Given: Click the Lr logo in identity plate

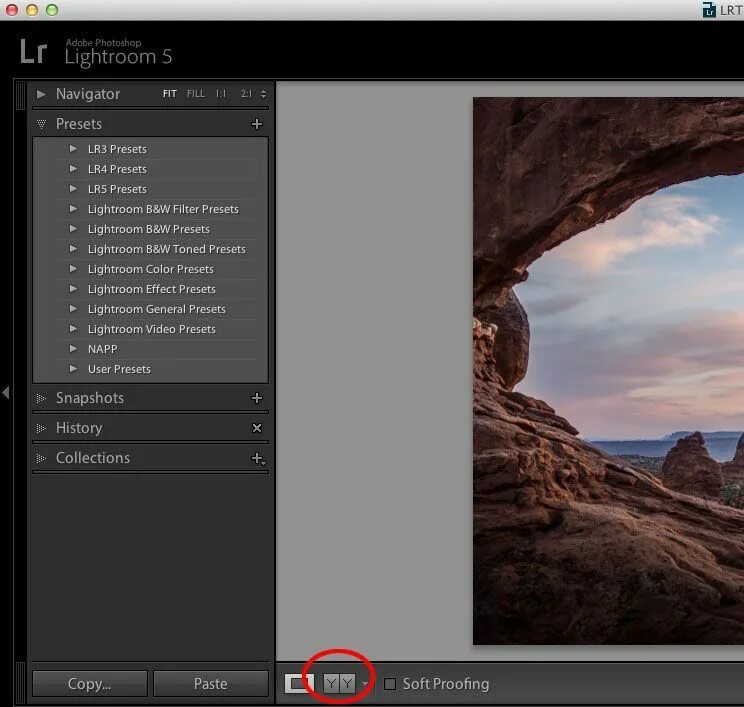Looking at the screenshot, I should click(x=33, y=52).
